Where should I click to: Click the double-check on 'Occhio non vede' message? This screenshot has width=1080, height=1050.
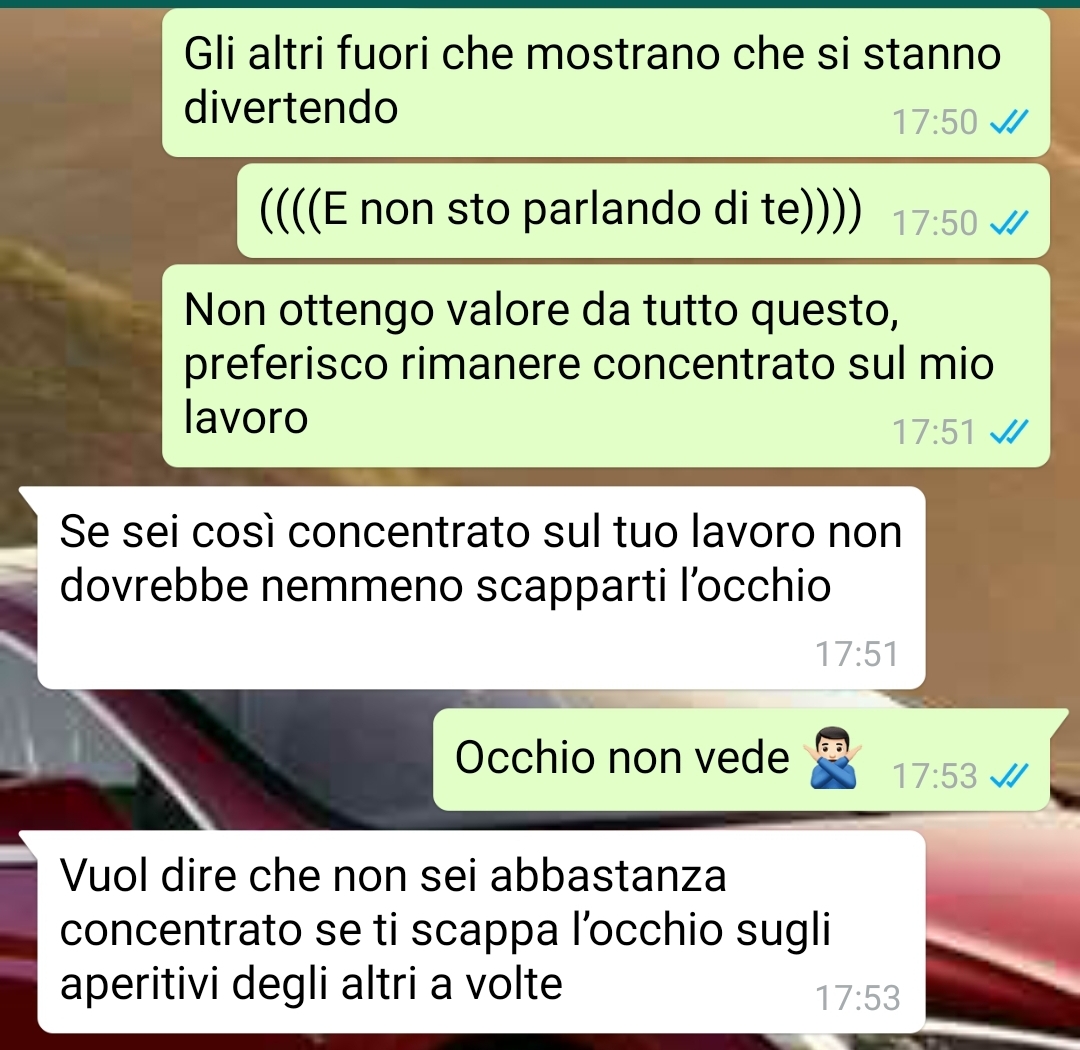[1008, 776]
